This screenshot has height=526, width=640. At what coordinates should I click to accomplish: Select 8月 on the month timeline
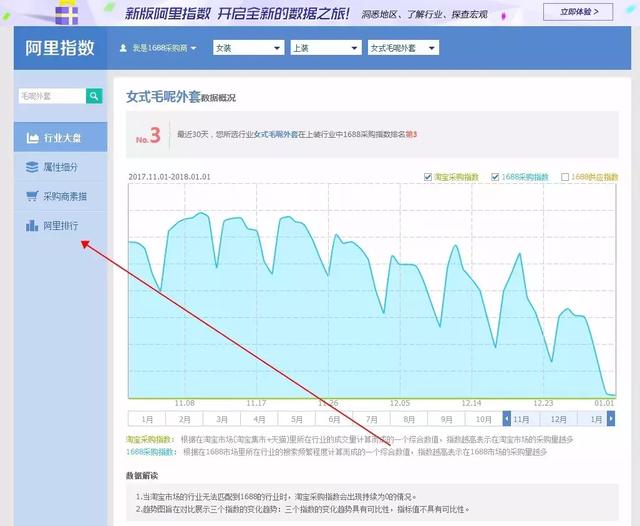pos(409,419)
